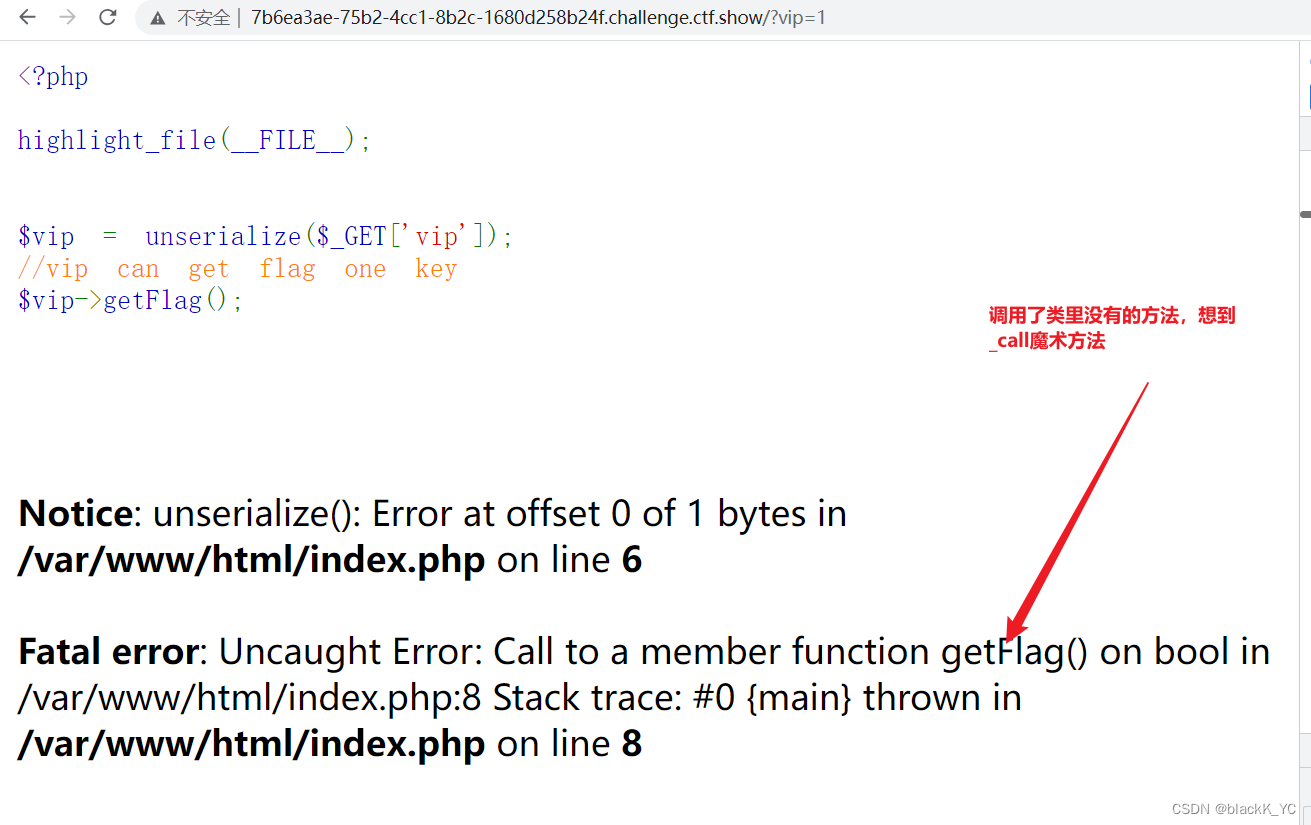Click the 'on line 8' text at bottom
This screenshot has width=1311, height=825.
click(x=570, y=744)
